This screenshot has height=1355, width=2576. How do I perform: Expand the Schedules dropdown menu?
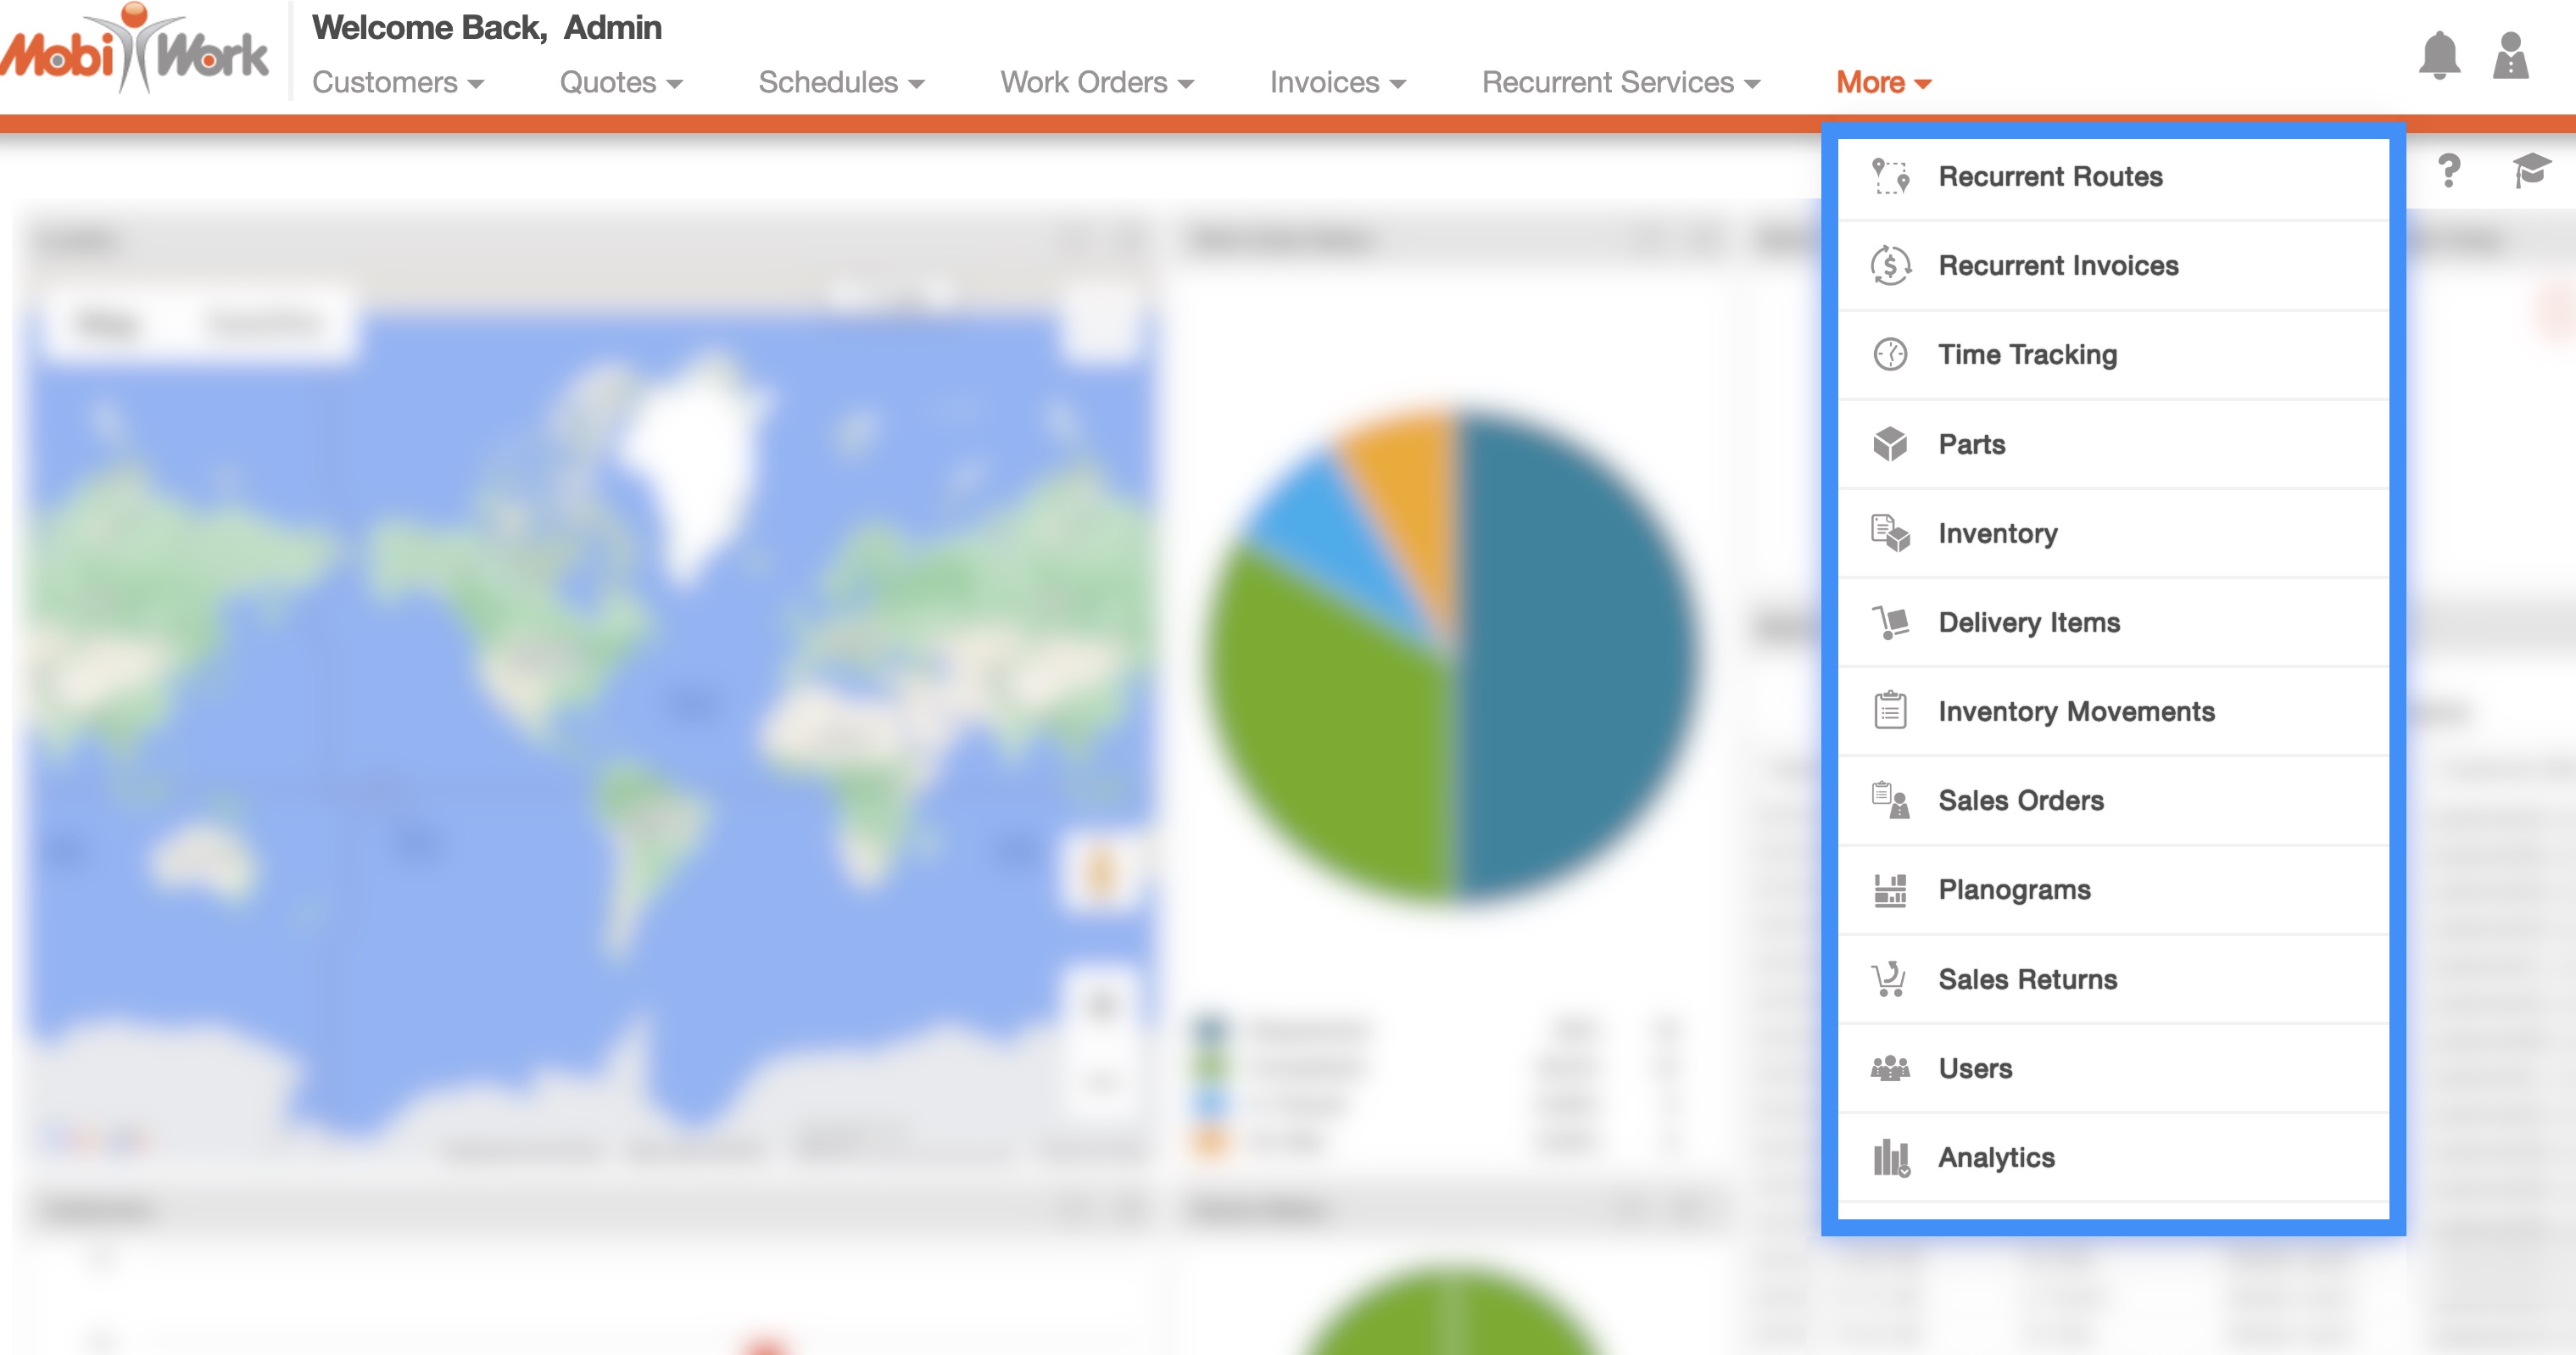(x=840, y=83)
